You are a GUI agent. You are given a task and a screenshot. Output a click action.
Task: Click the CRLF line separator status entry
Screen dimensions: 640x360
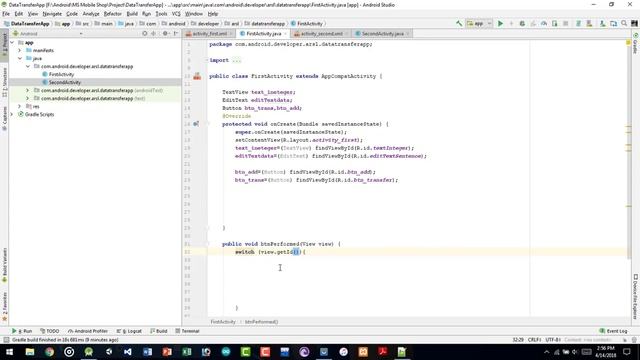point(534,340)
